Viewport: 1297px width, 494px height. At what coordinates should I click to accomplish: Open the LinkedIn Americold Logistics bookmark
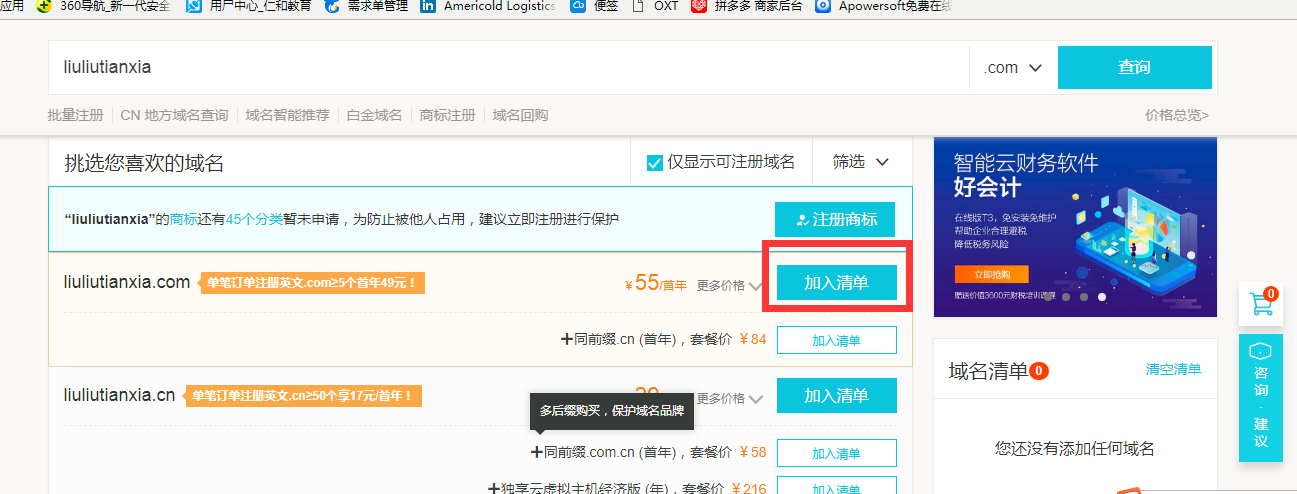point(488,6)
